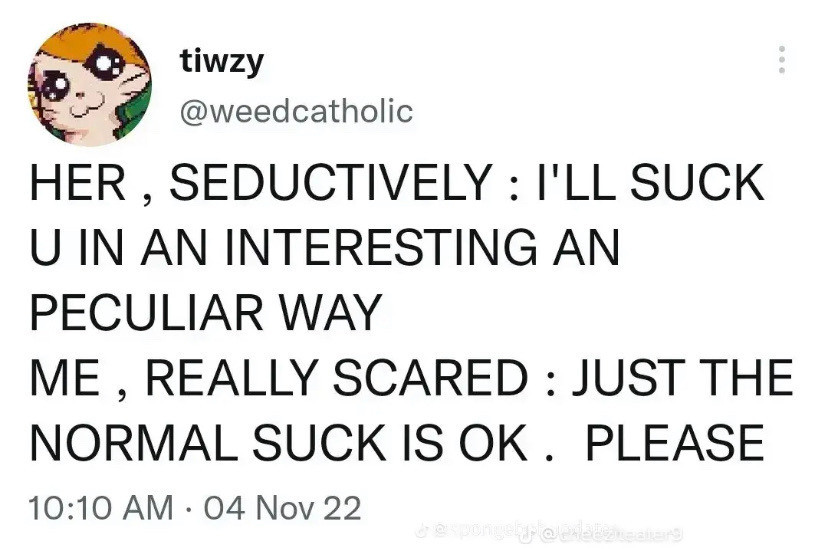Viewport: 828px width, 549px height.
Task: Expand tweet options via vertical ellipsis
Action: pos(782,59)
